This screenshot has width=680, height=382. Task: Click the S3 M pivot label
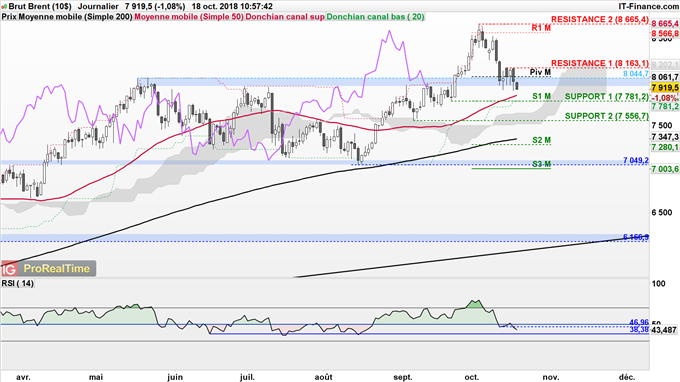(x=542, y=164)
